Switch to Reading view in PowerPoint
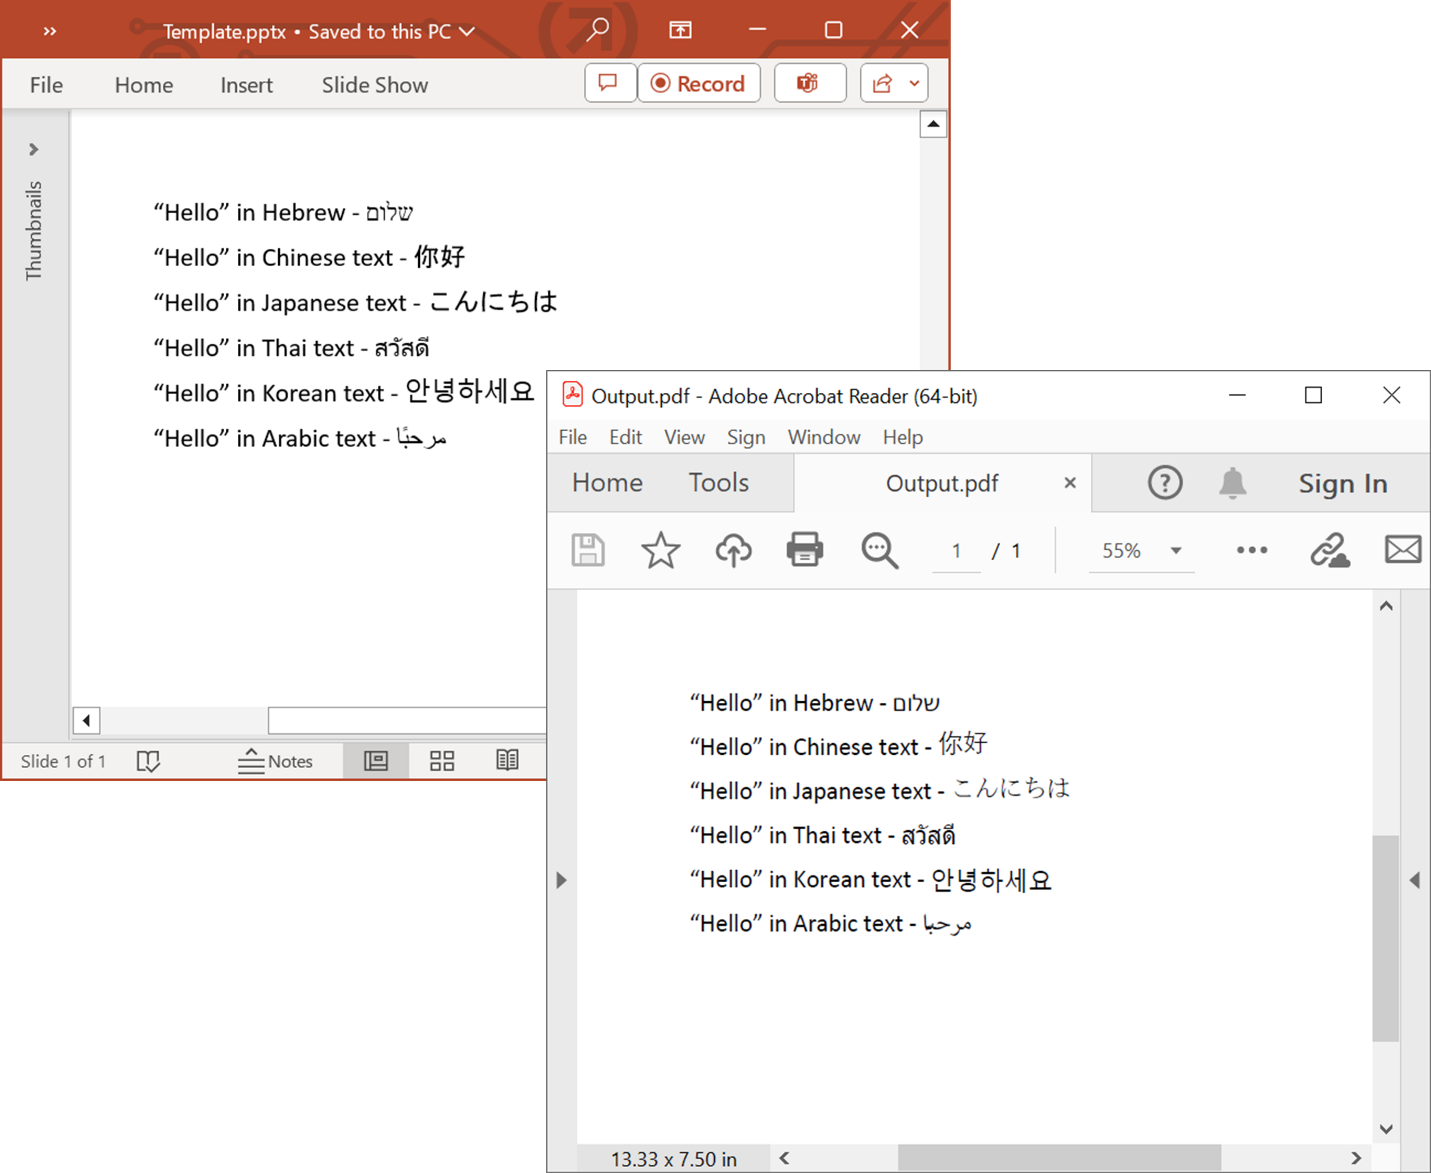 [x=507, y=761]
